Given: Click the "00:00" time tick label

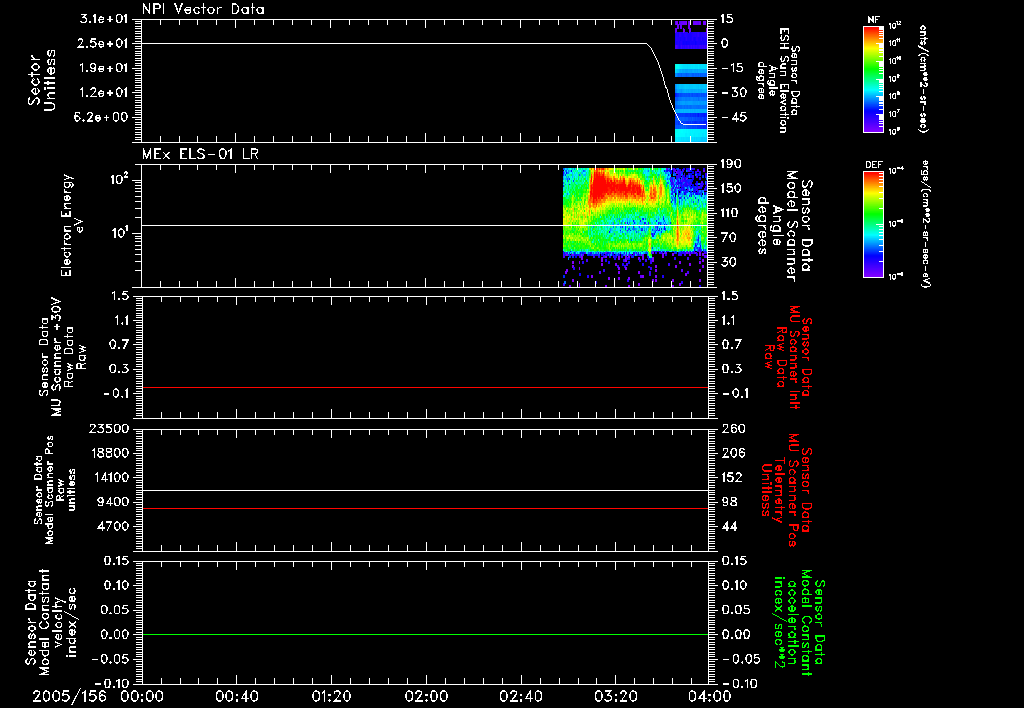Looking at the screenshot, I should (x=142, y=696).
